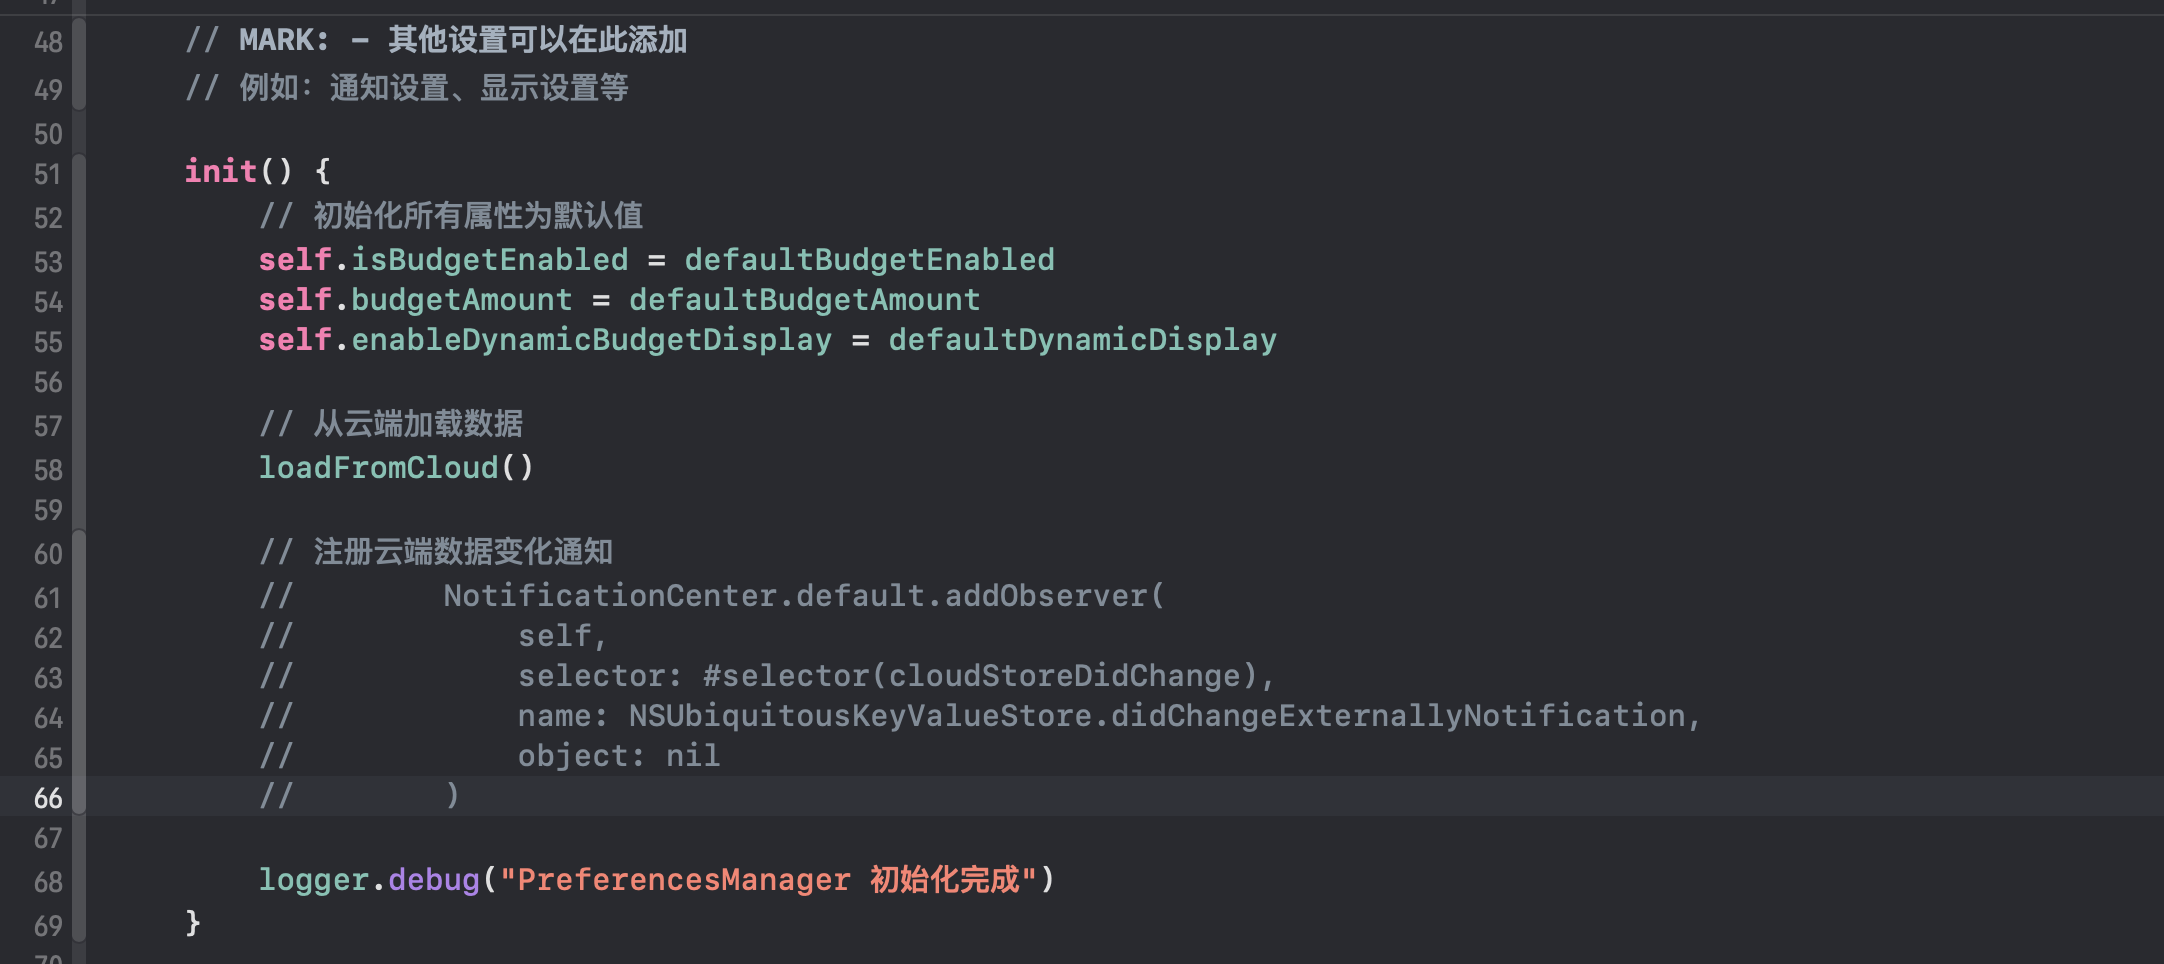Screen dimensions: 2164x964
Task: Click the defaultBudgetAmount identifier
Action: [x=804, y=300]
